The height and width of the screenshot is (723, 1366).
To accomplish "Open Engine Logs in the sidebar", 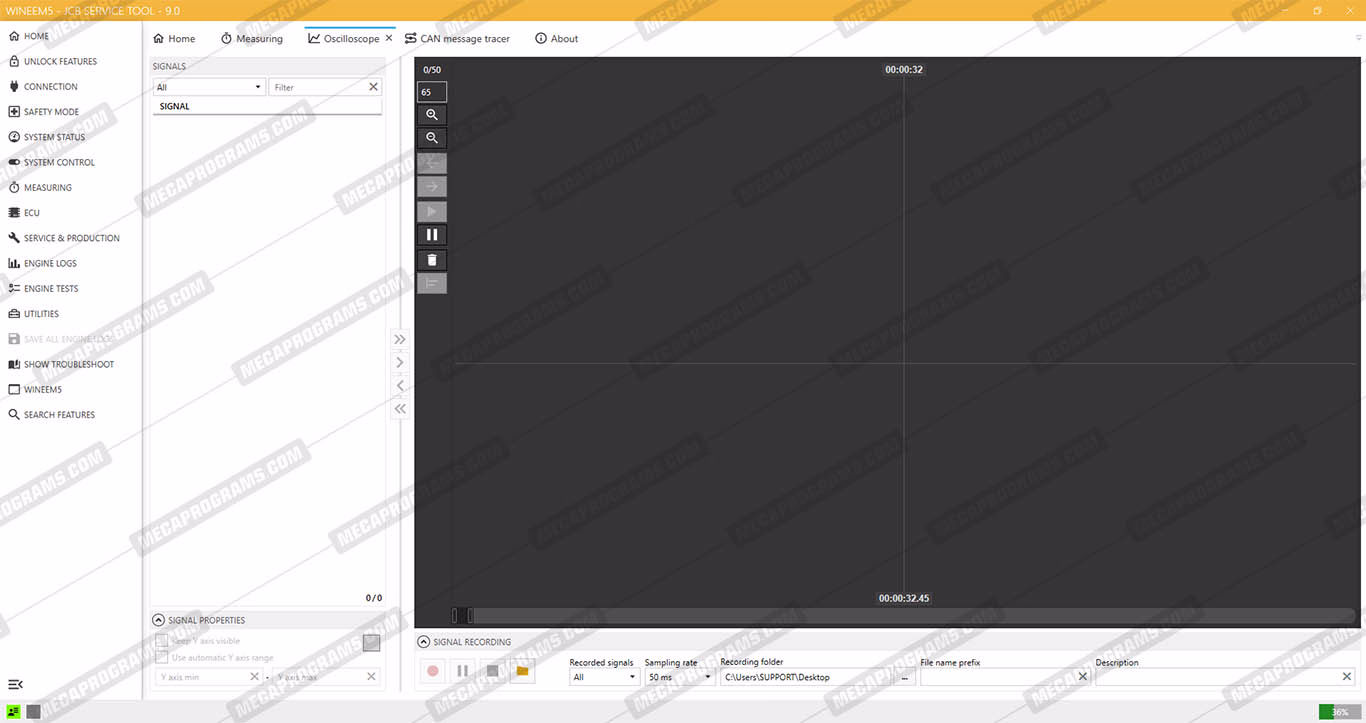I will point(50,263).
